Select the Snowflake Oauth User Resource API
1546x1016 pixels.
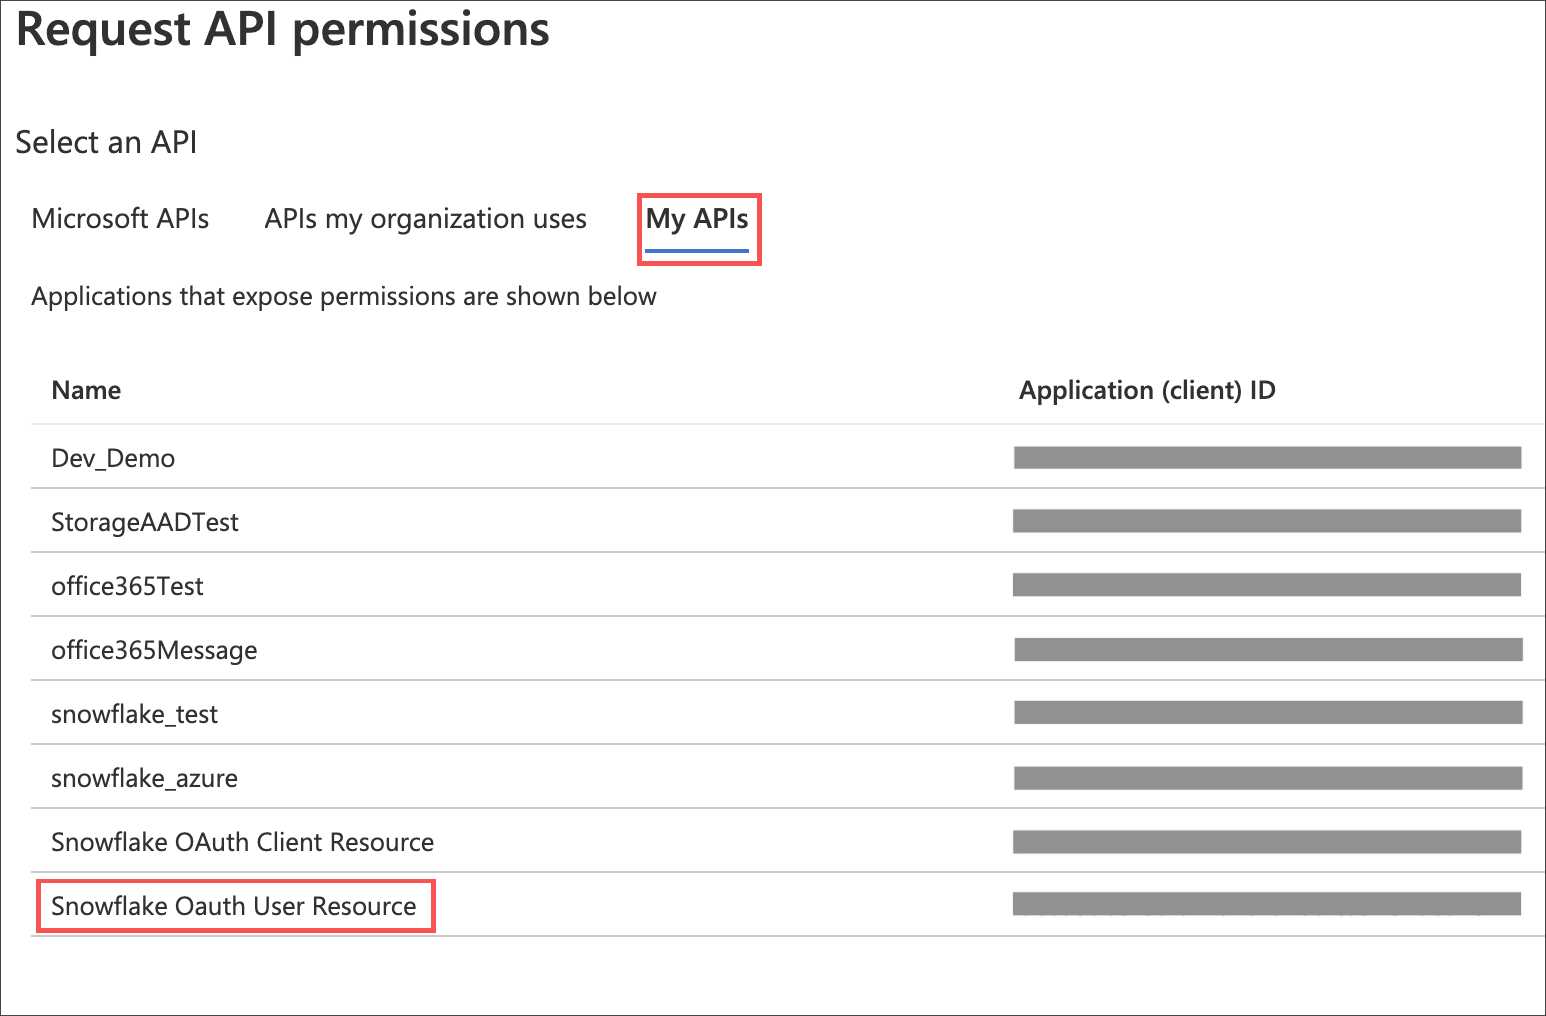[234, 906]
